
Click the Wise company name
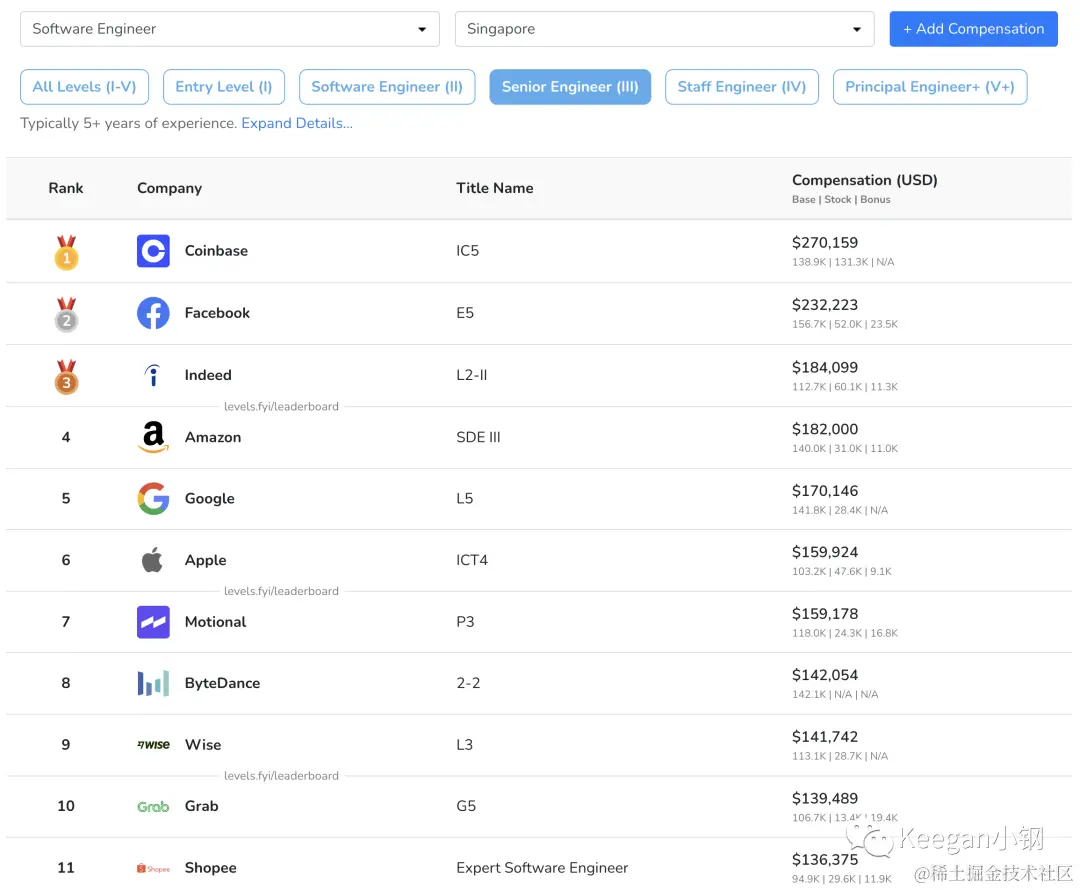(x=203, y=745)
